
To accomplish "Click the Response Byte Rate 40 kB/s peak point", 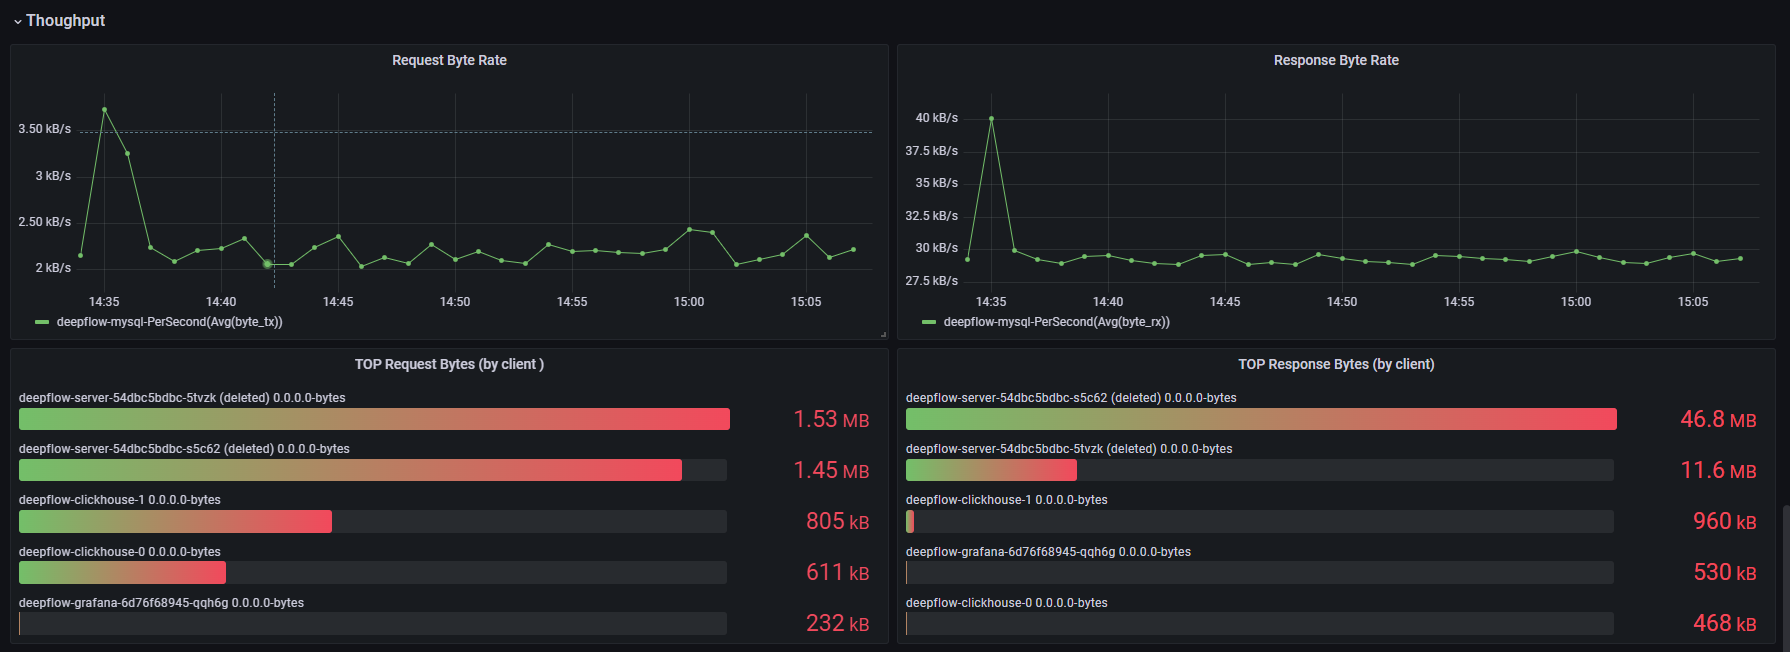I will click(991, 119).
